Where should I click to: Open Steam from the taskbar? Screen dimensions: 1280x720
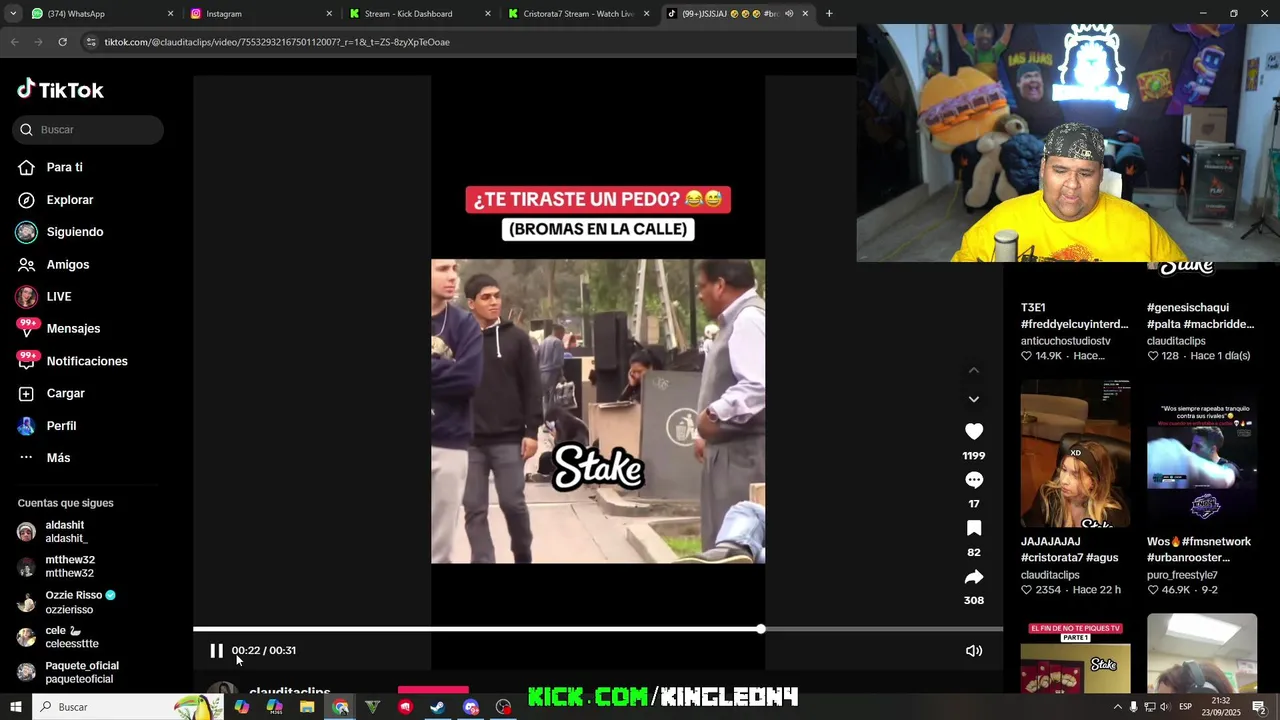point(438,707)
